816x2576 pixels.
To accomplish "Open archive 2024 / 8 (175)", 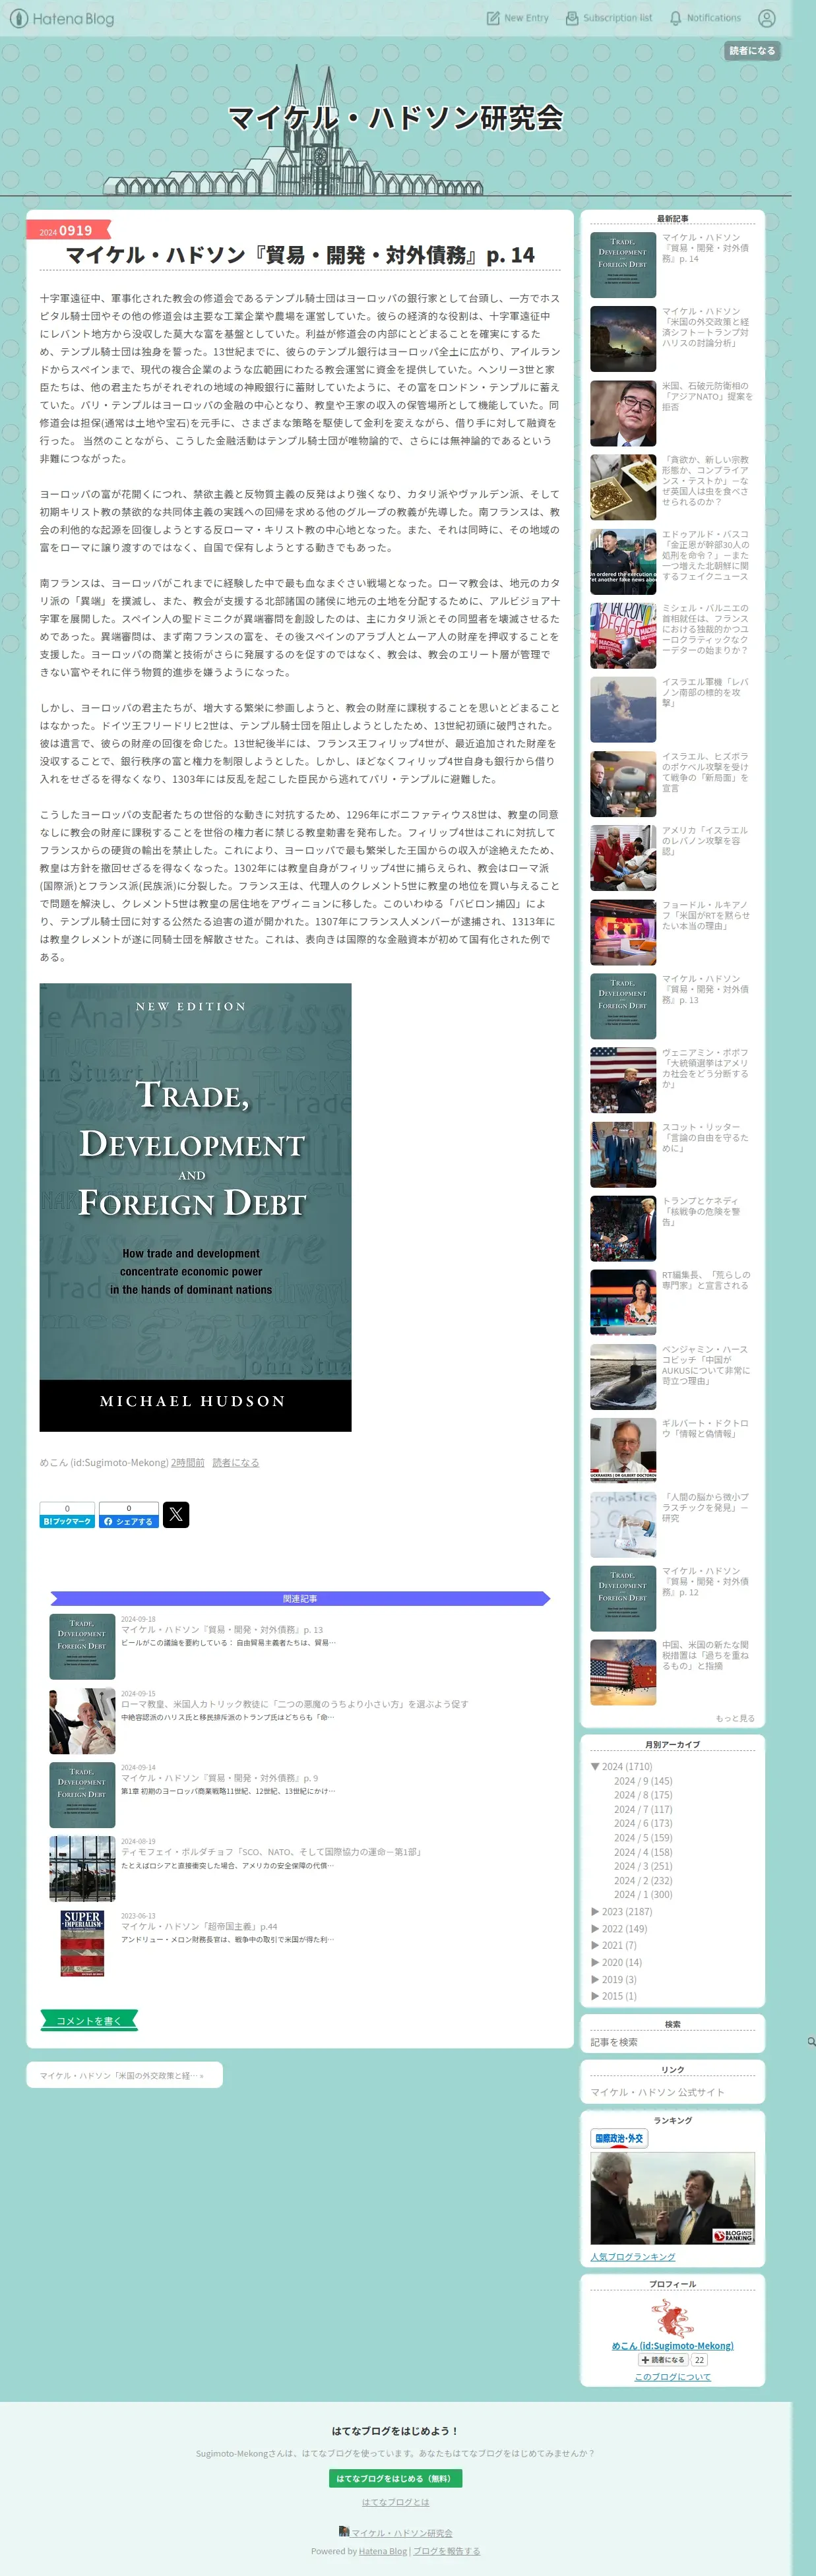I will tap(643, 1795).
